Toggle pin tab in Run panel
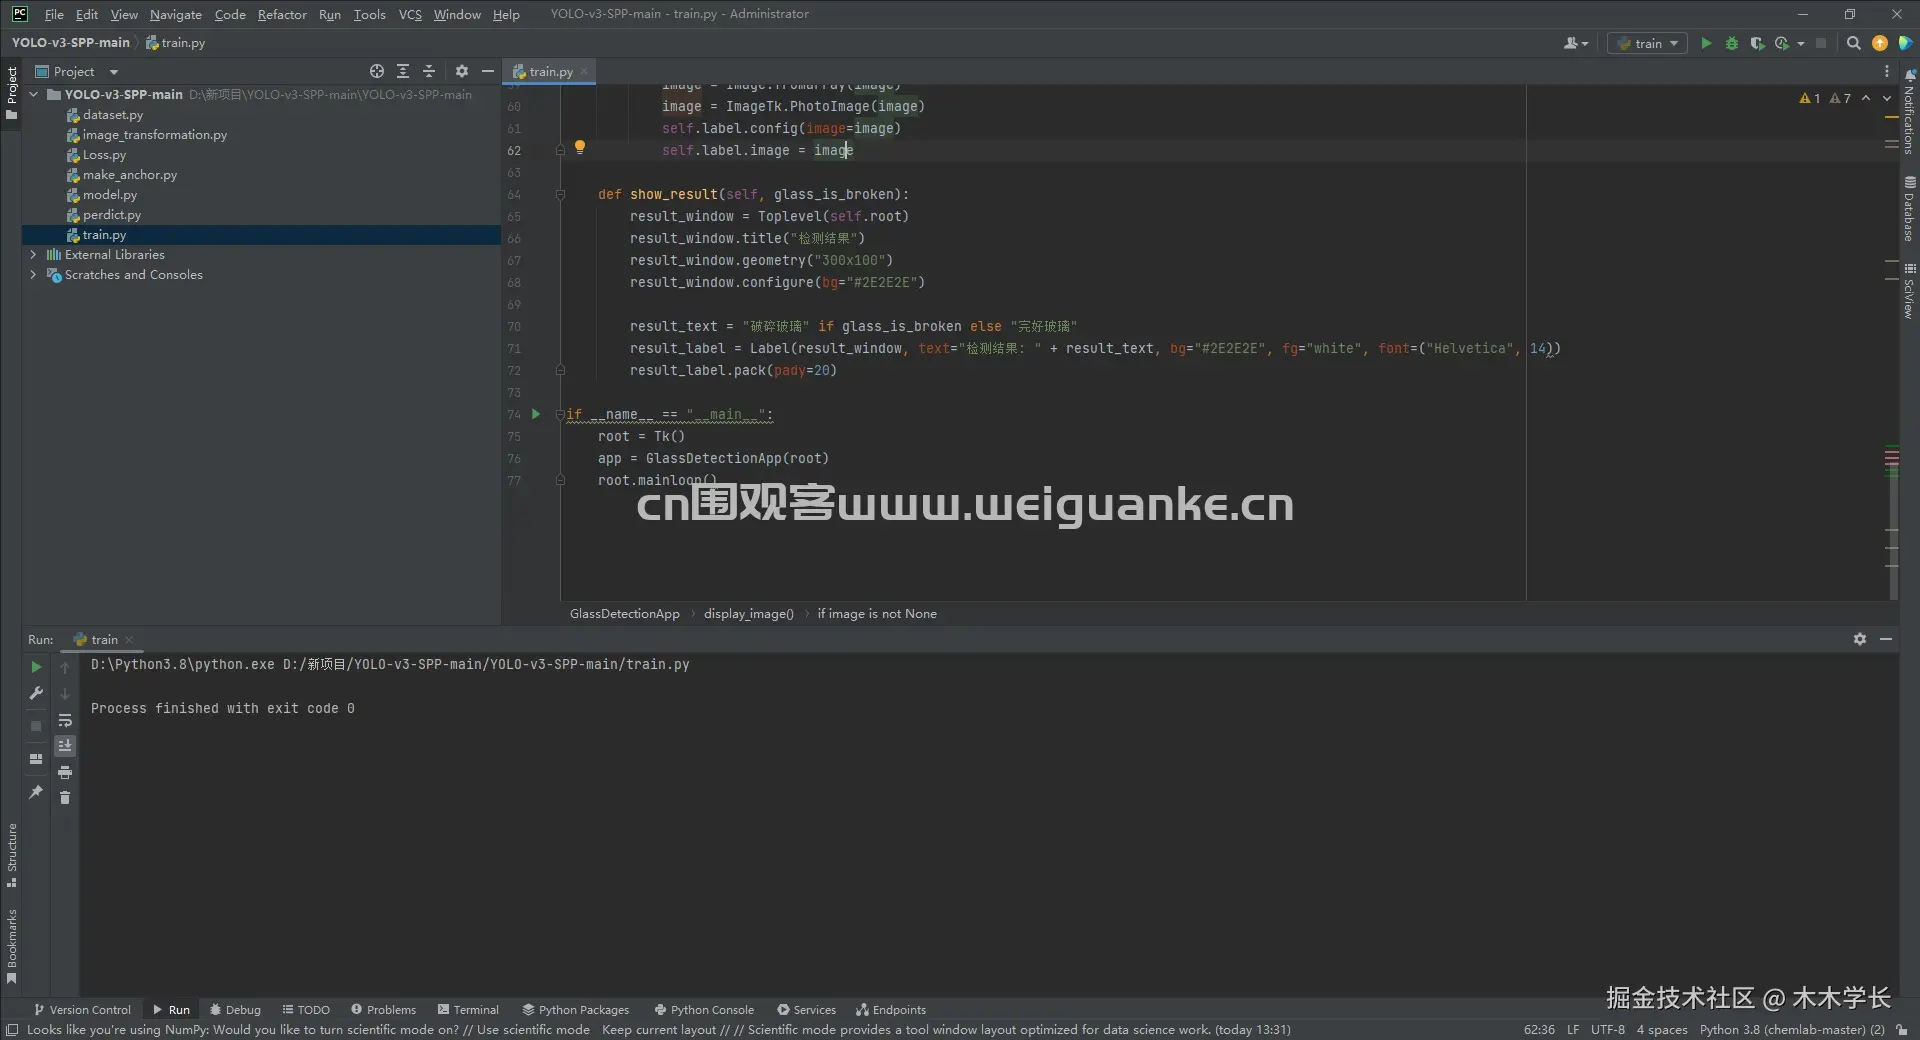Image resolution: width=1920 pixels, height=1040 pixels. tap(36, 792)
